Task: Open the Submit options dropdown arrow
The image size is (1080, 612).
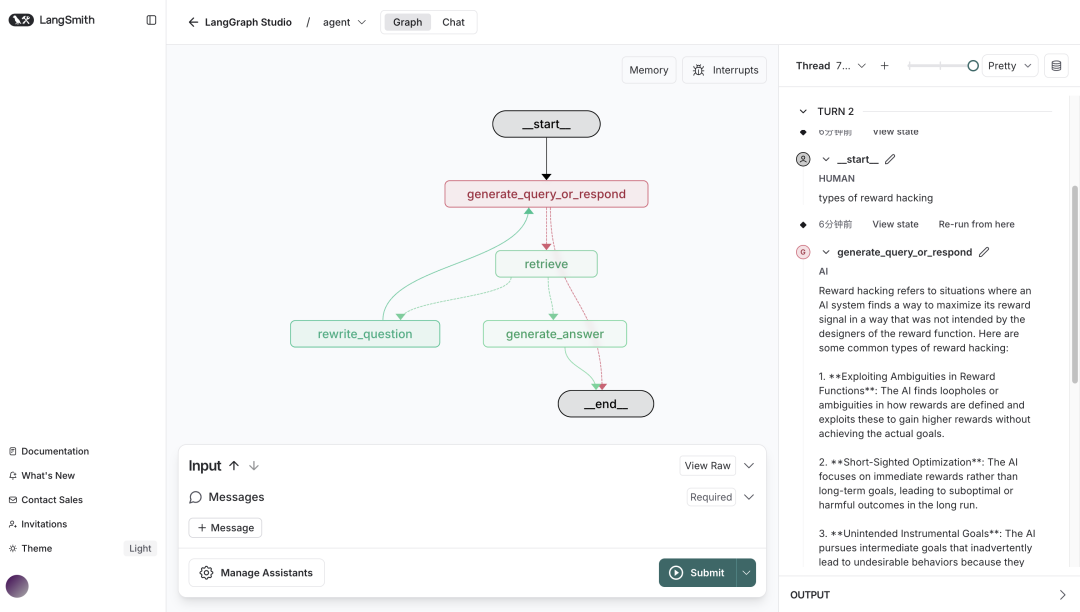Action: (x=746, y=573)
